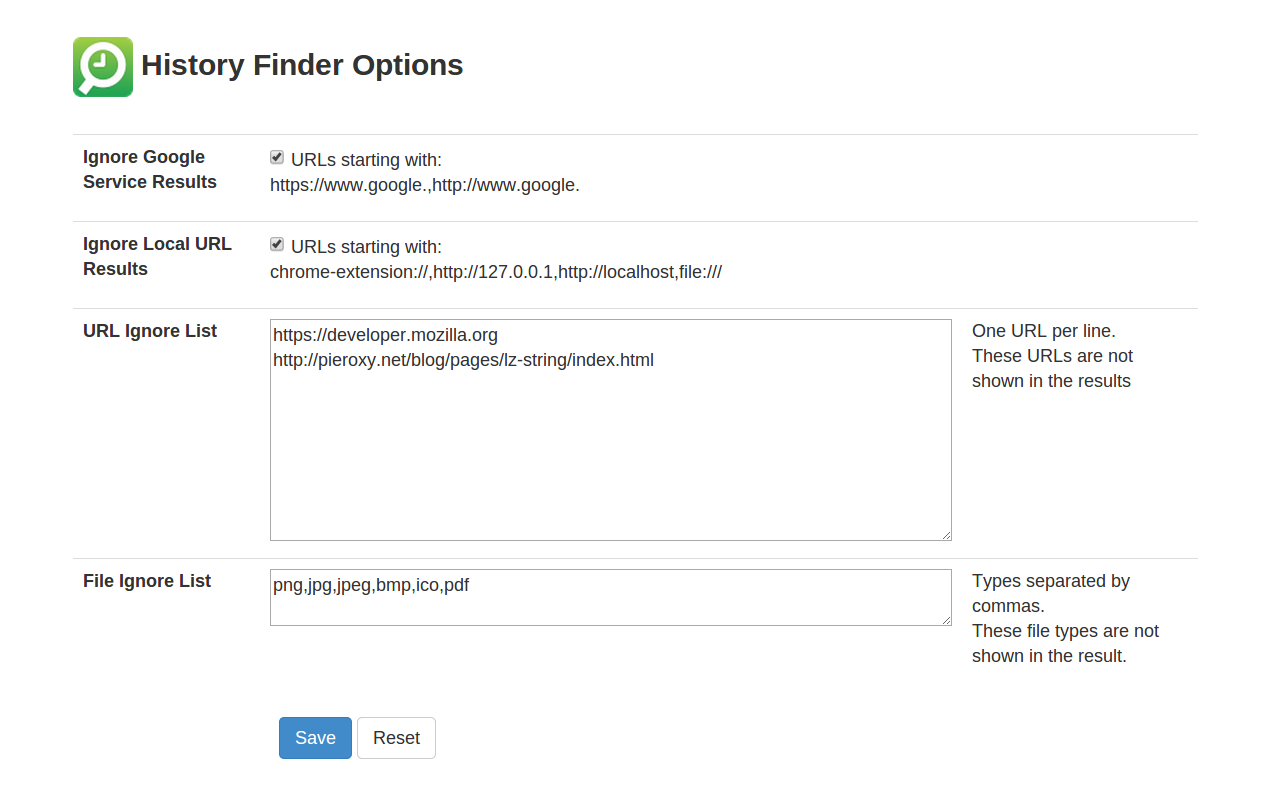Click the URLs starting with label beside Google checkbox

coord(366,160)
